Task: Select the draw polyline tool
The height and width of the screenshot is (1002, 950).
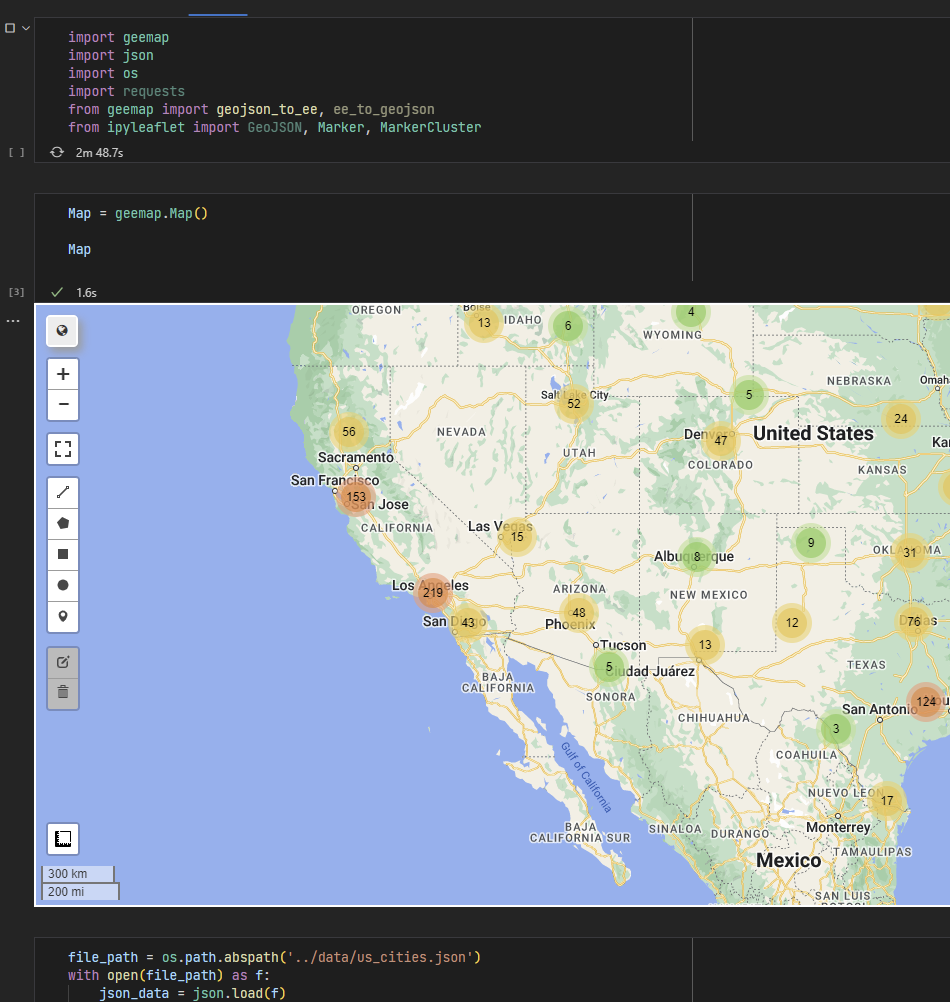Action: tap(63, 491)
